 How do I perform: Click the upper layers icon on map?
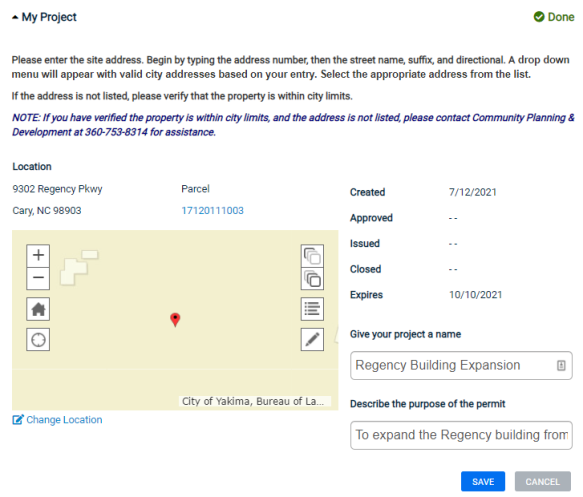coord(312,256)
